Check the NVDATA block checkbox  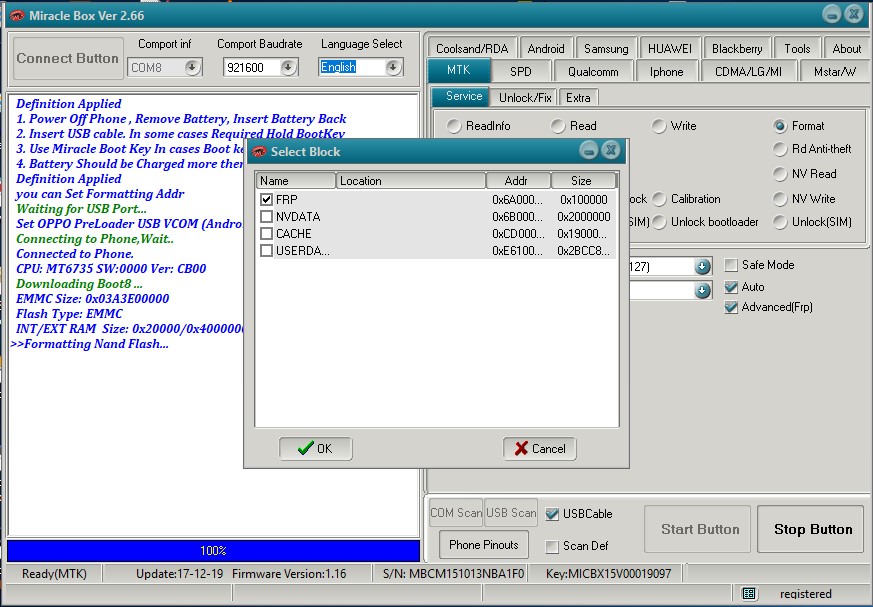coord(266,216)
